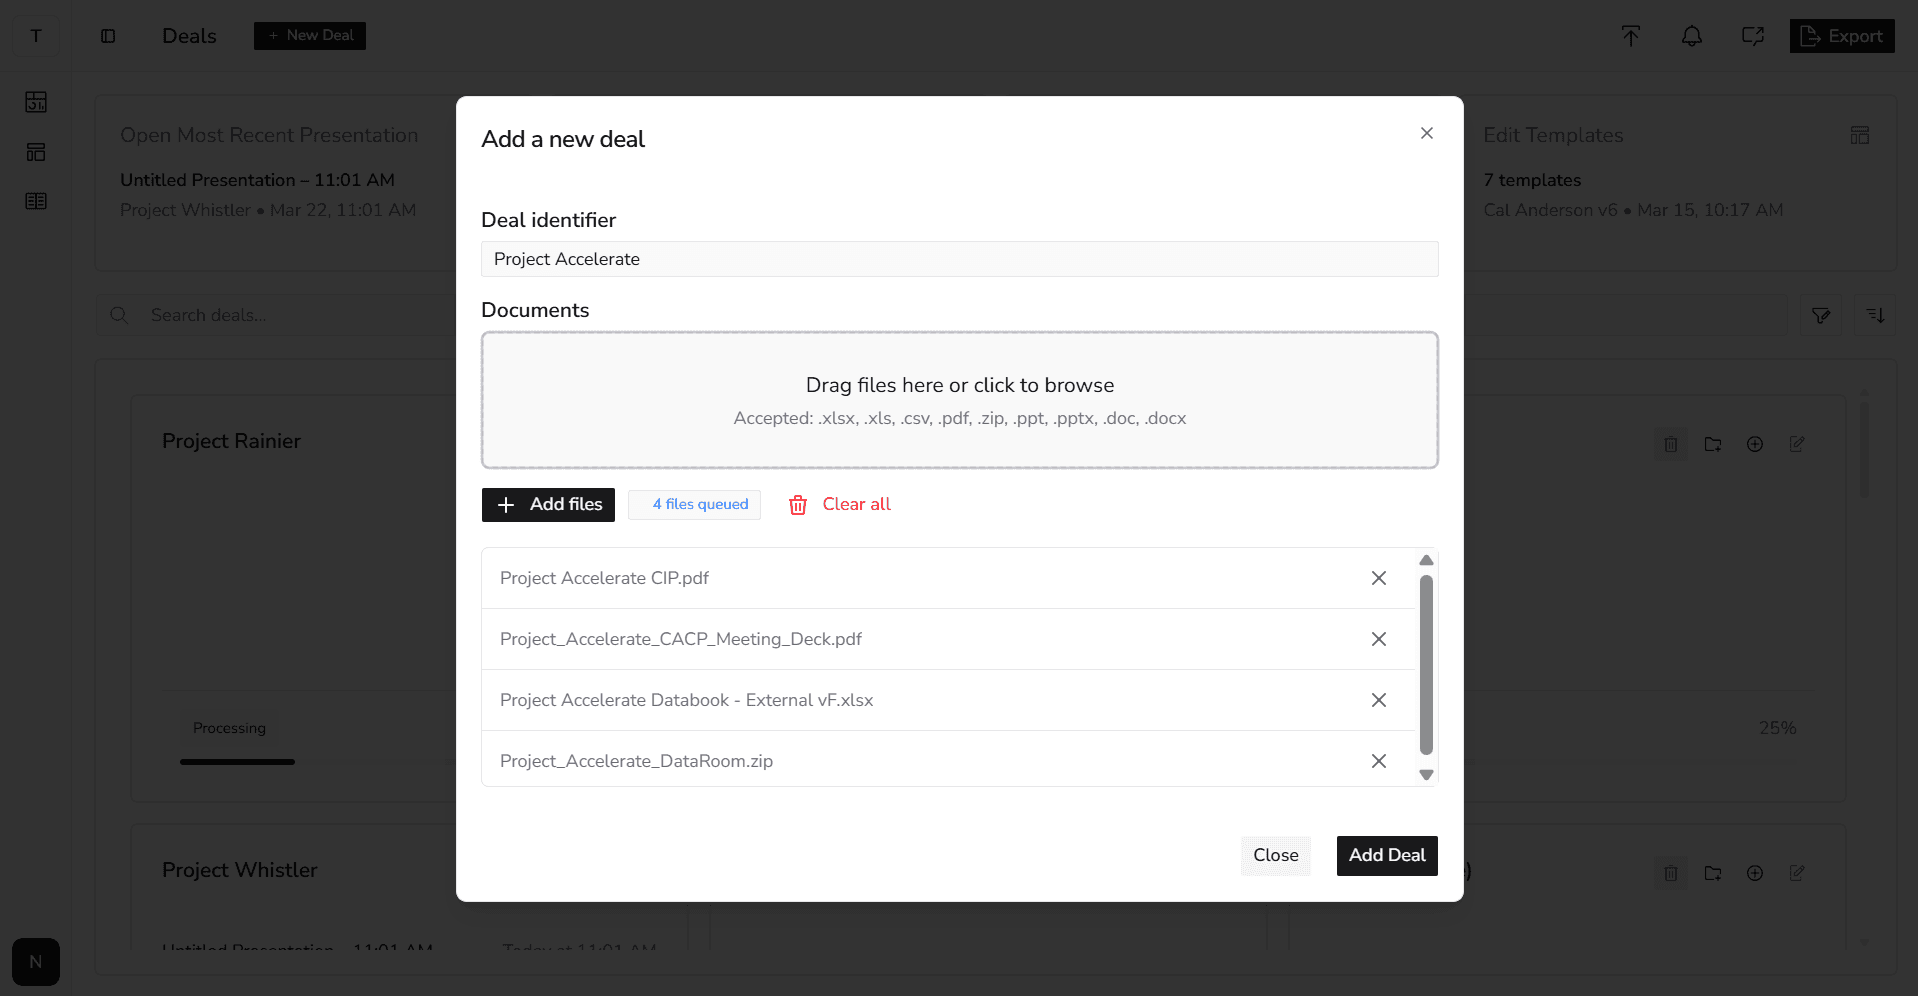Click the Add Deal button
This screenshot has height=996, width=1918.
1386,856
